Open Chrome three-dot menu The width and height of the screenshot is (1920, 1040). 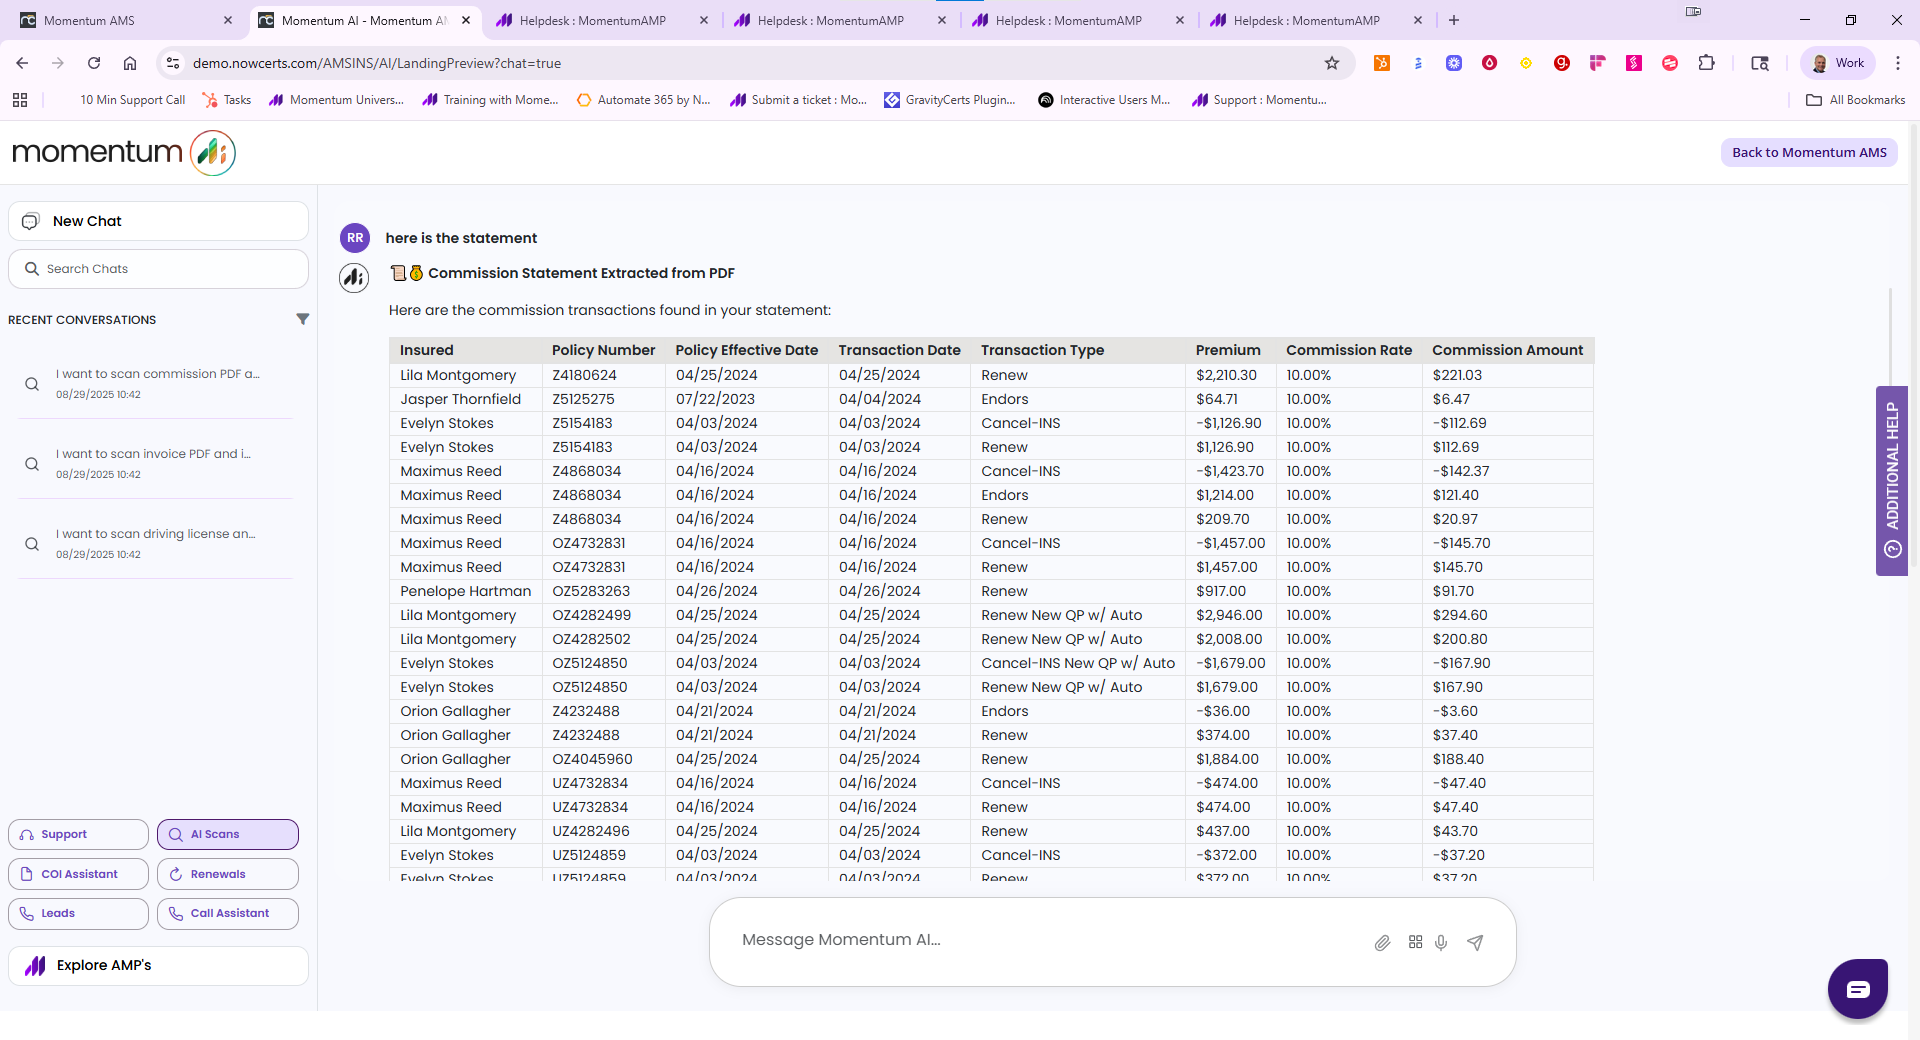pyautogui.click(x=1897, y=63)
